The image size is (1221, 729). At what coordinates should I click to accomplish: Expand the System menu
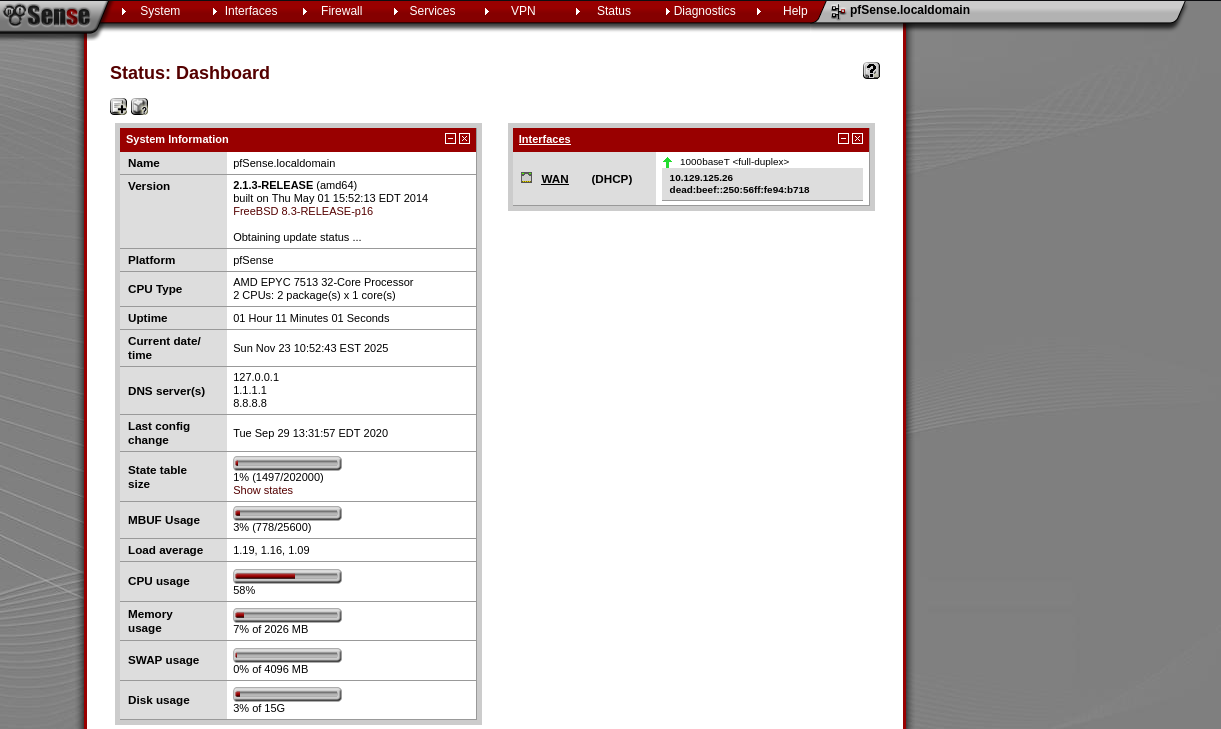[160, 11]
